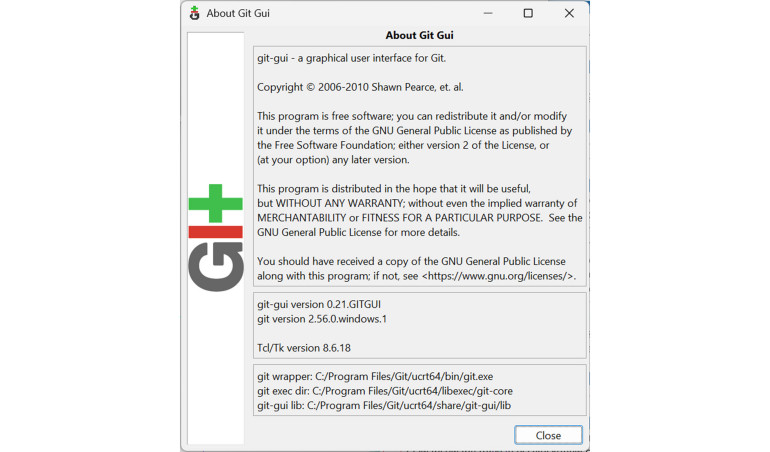770x452 pixels.
Task: Click the text 'git-gui - a graphical user interface for Git.'
Action: point(352,58)
